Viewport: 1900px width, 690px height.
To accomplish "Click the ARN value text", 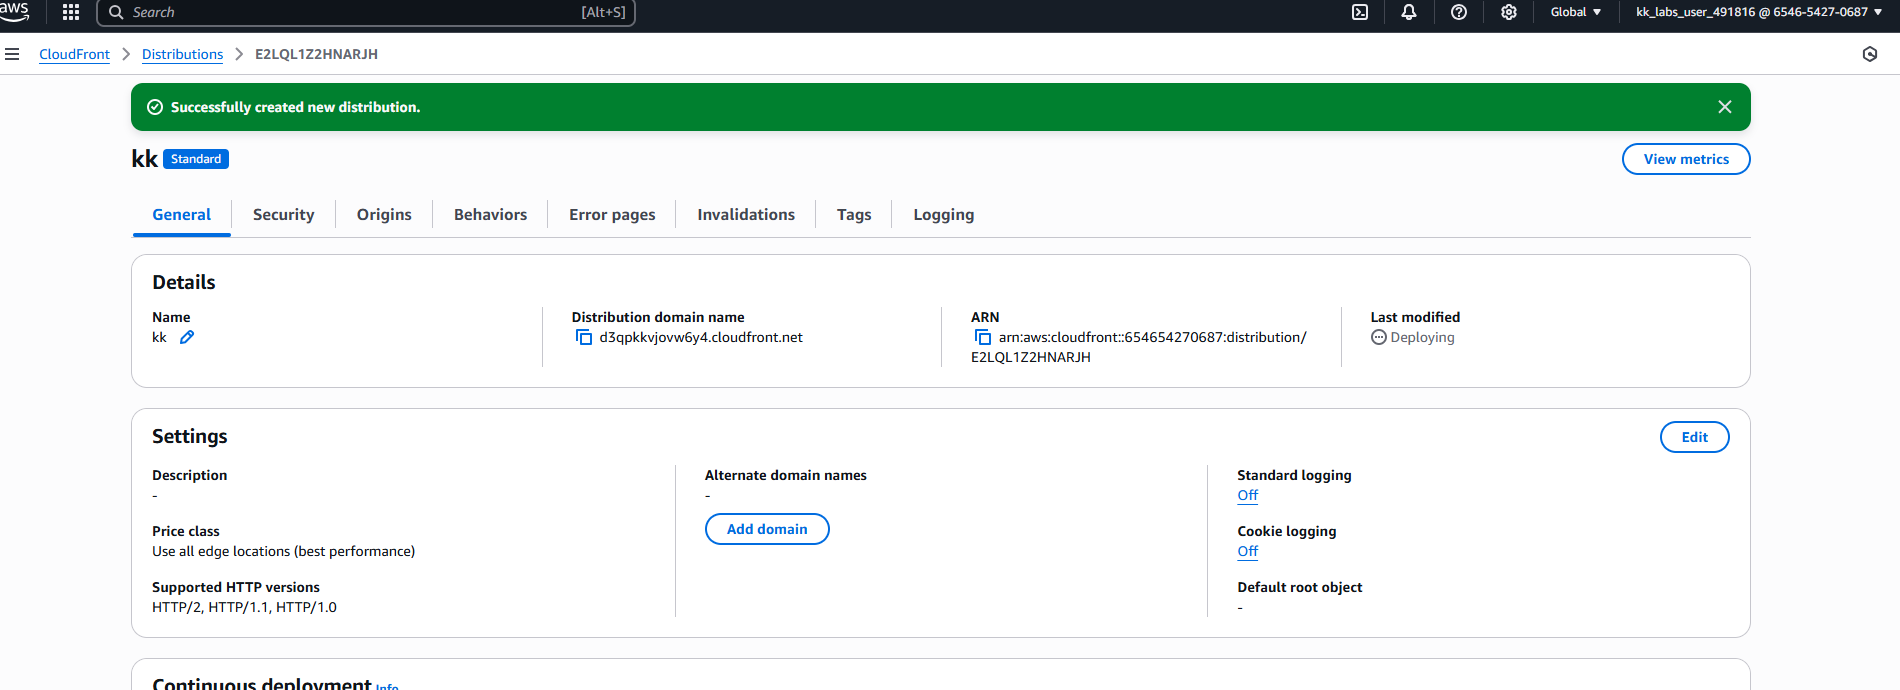I will [1140, 347].
